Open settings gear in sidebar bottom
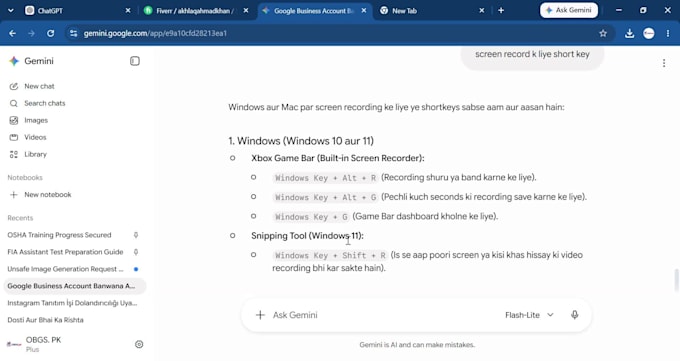Screen dimensions: 680x361 (x=139, y=344)
